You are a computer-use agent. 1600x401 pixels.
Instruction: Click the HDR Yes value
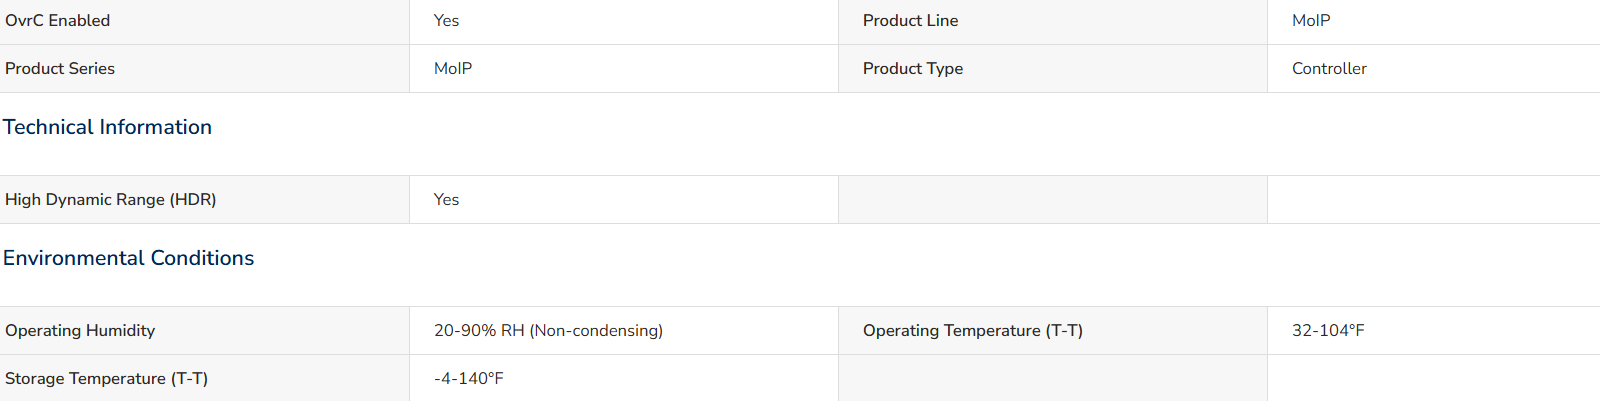446,200
